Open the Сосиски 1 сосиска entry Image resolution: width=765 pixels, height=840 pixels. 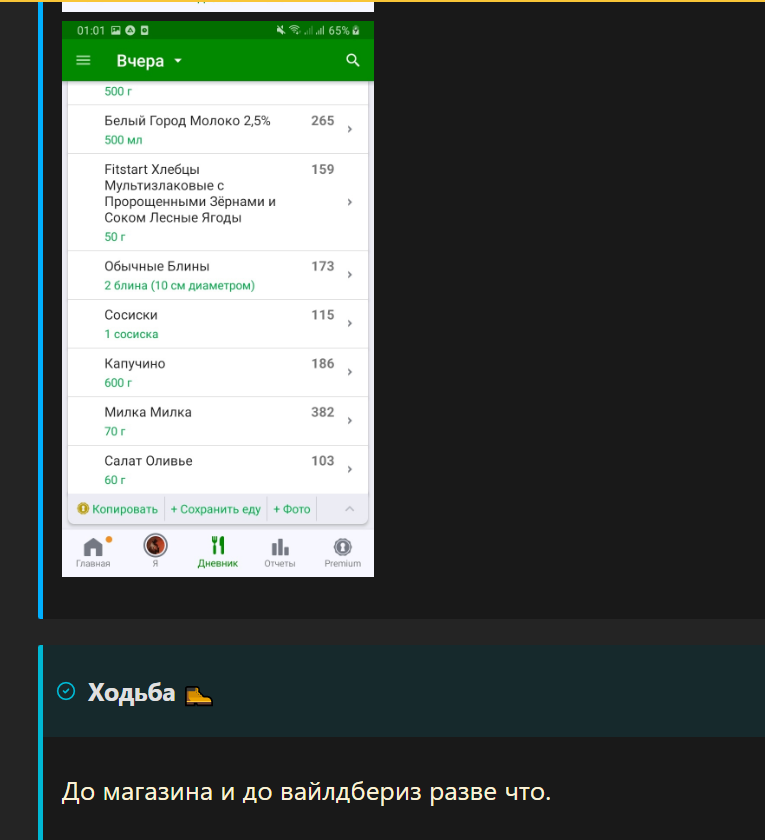[x=218, y=324]
